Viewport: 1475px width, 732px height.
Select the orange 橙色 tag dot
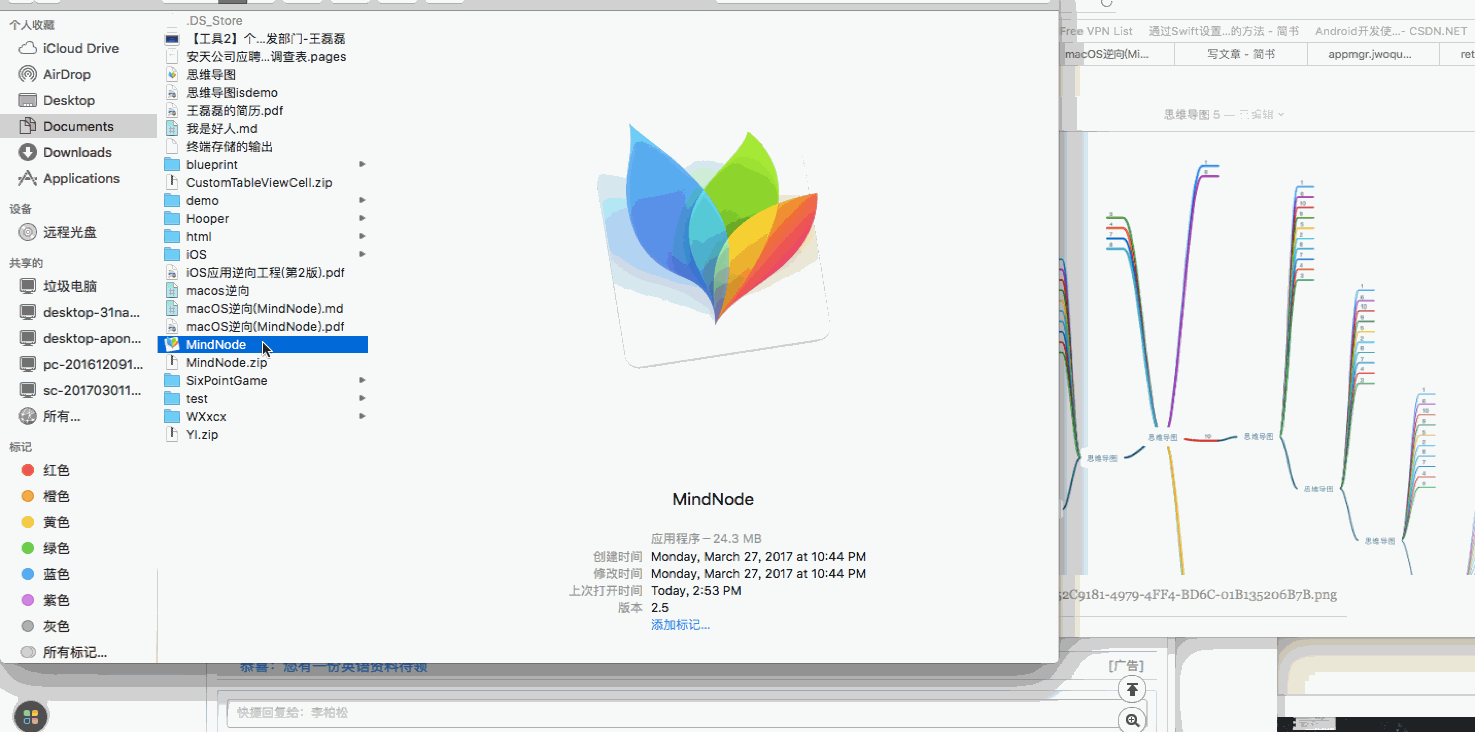coord(28,496)
